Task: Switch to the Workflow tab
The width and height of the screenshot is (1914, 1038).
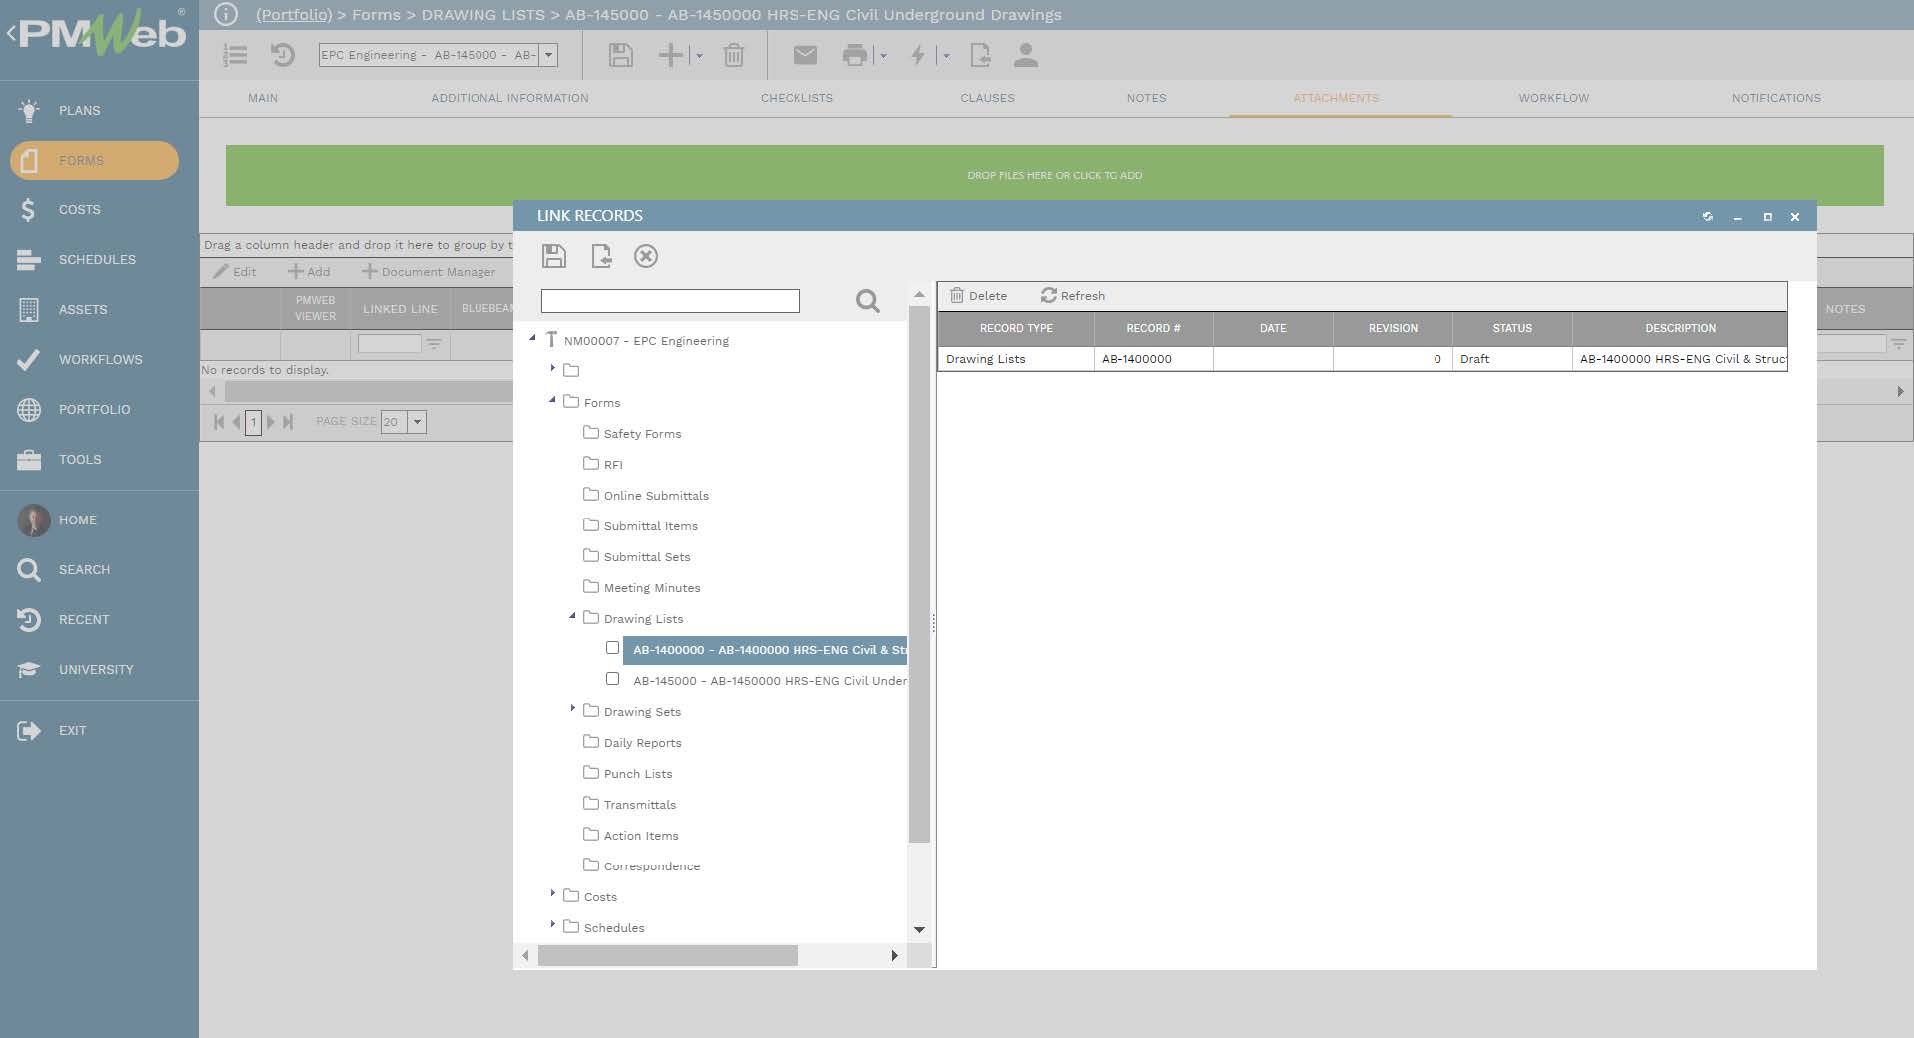Action: [x=1552, y=98]
